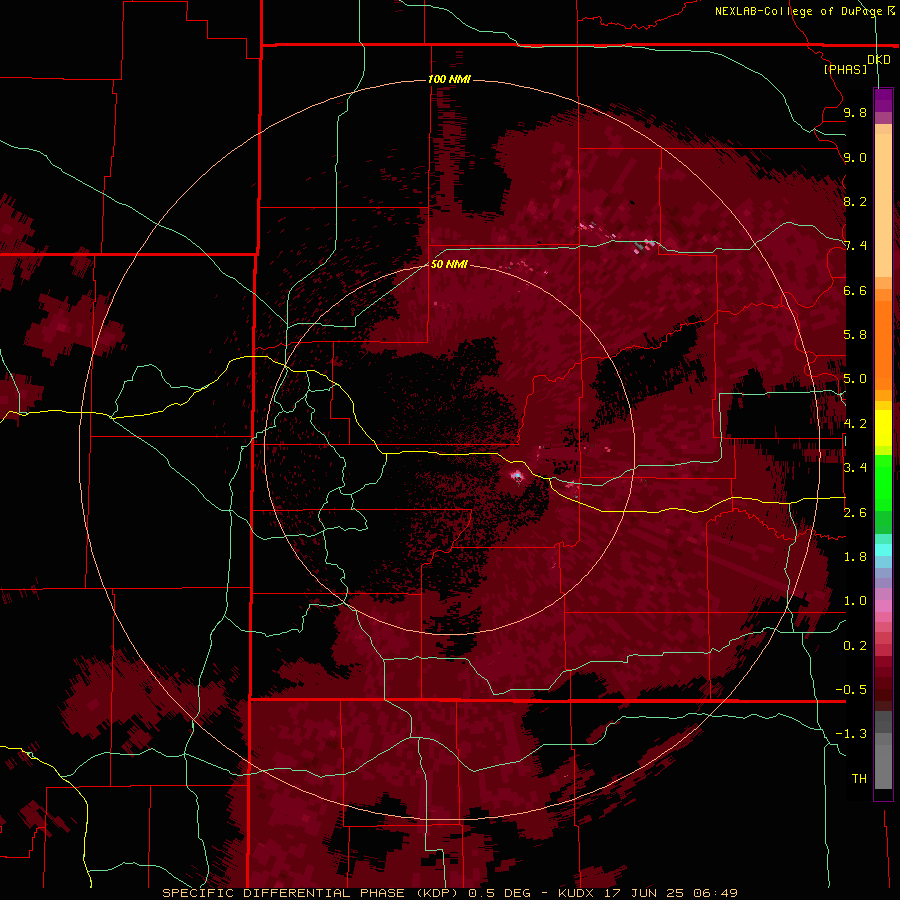Click the 7.4 value on the color scale
This screenshot has width=900, height=900.
tap(855, 246)
